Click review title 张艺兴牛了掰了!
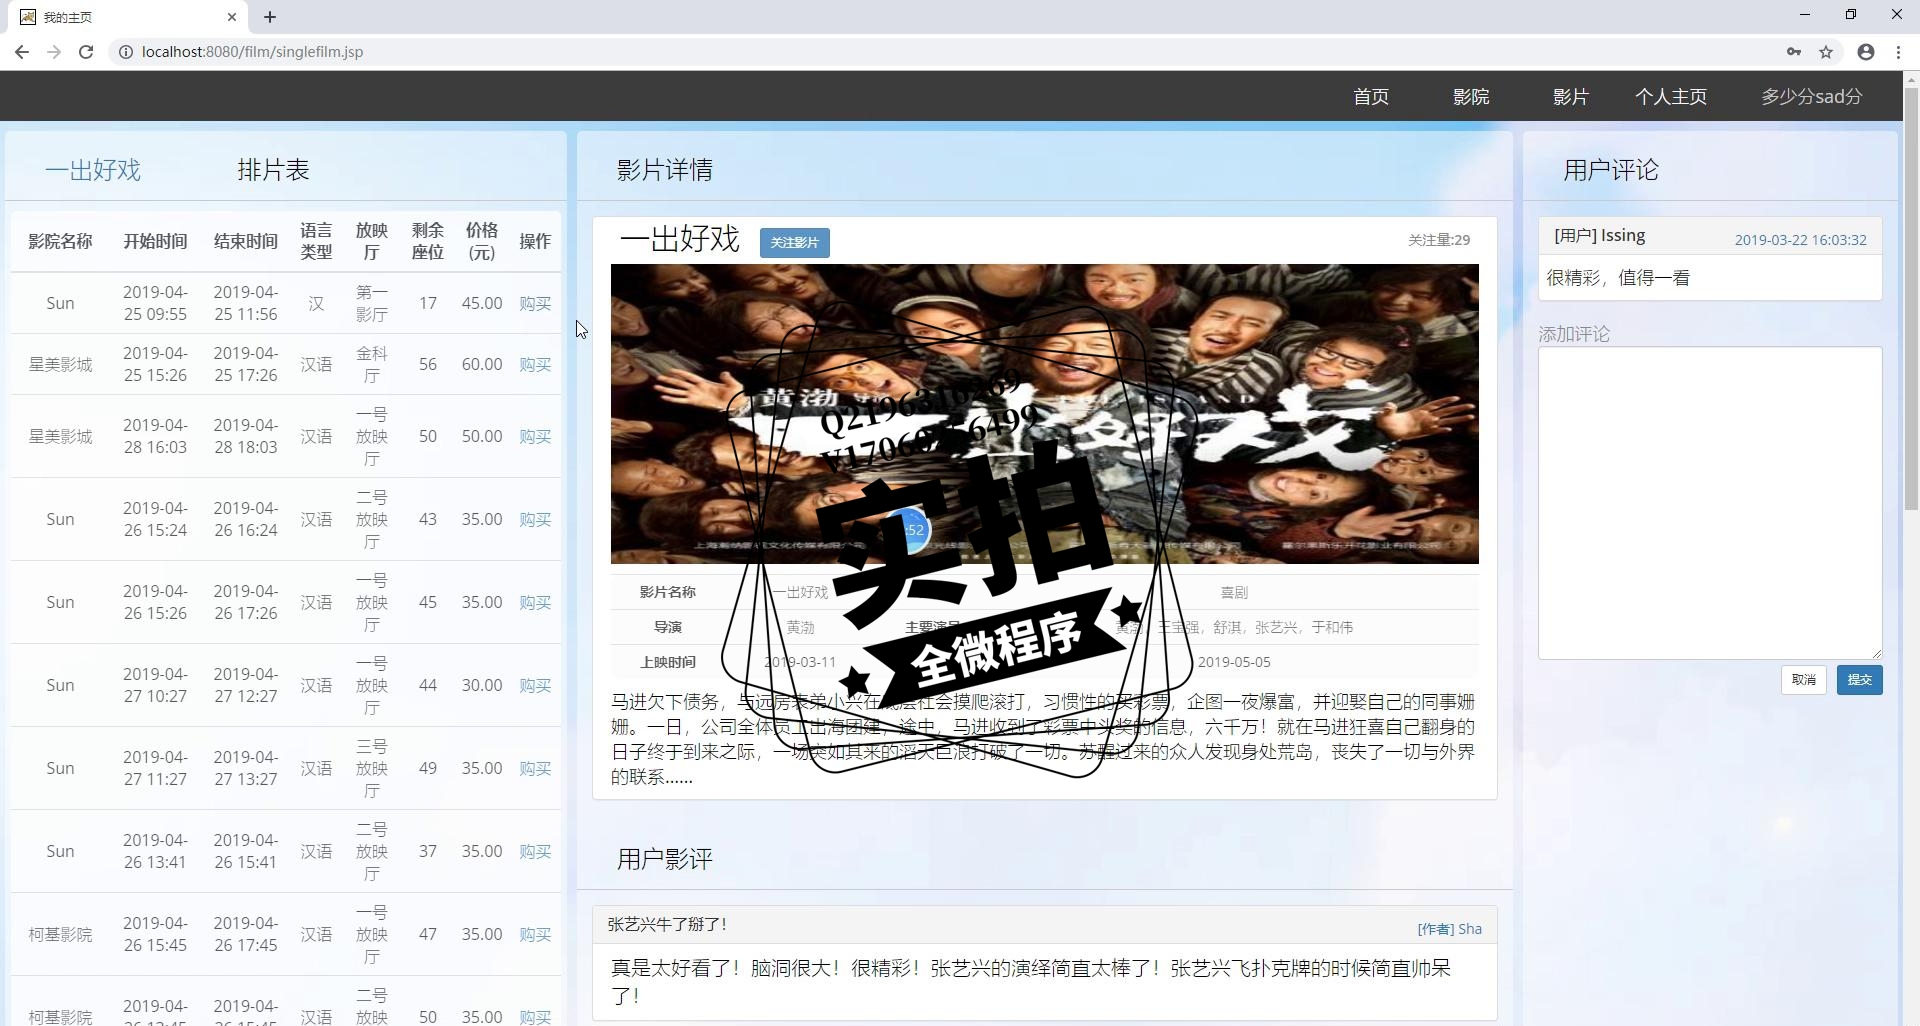 (x=667, y=924)
